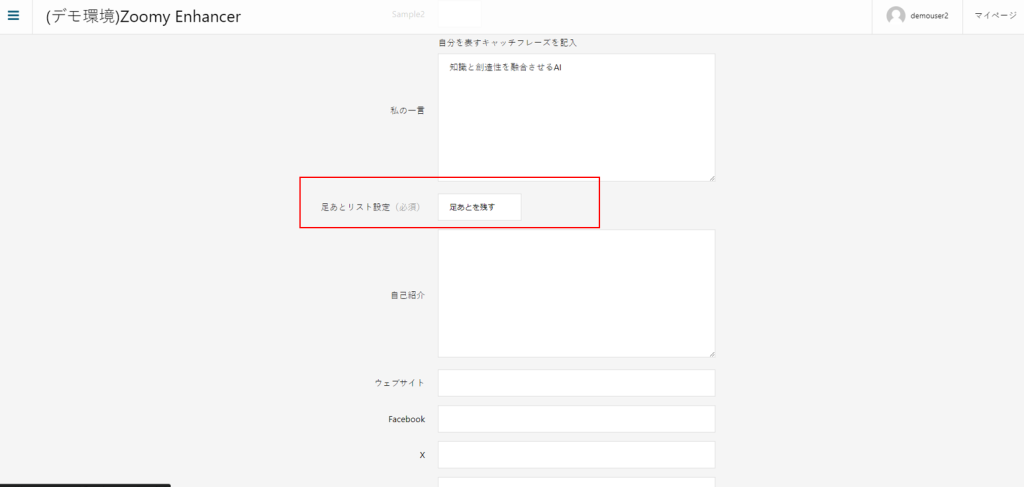This screenshot has height=487, width=1024.
Task: Click the demouser2 avatar icon
Action: pyautogui.click(x=896, y=16)
